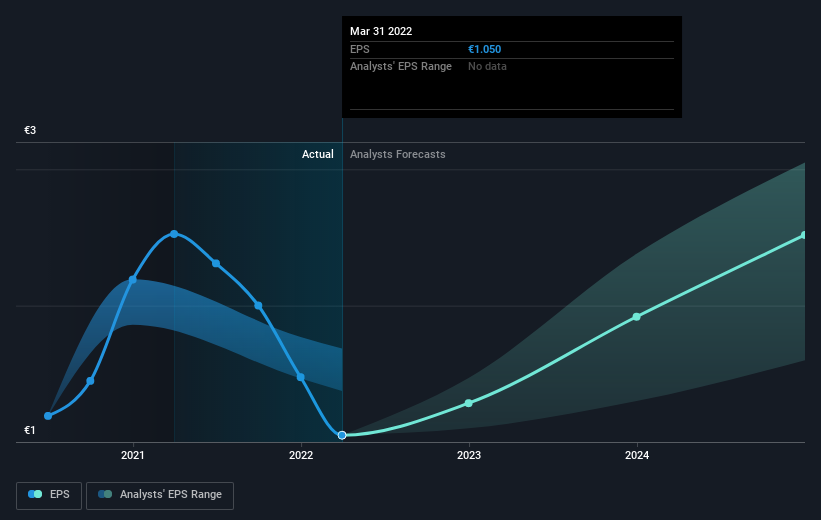This screenshot has height=520, width=821.
Task: Select the first EPS data point in mid-2020
Action: [48, 416]
